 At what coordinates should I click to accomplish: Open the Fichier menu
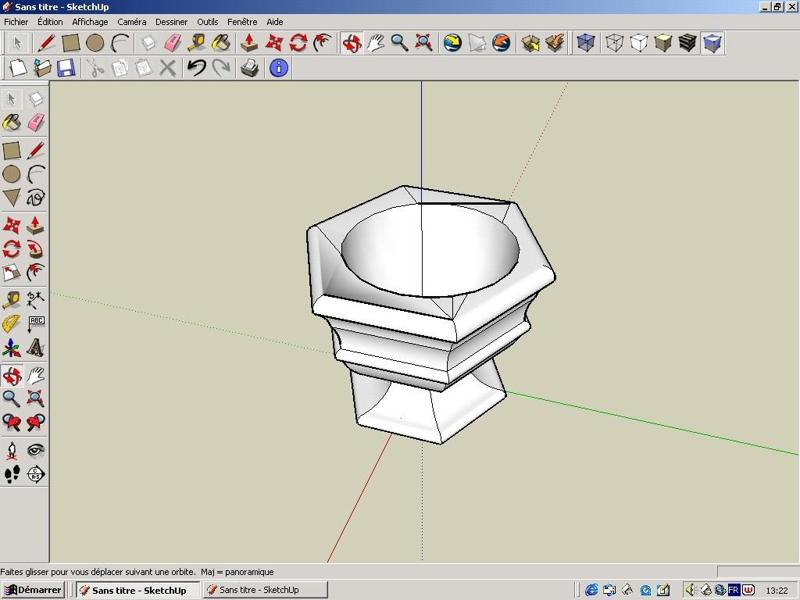point(16,22)
